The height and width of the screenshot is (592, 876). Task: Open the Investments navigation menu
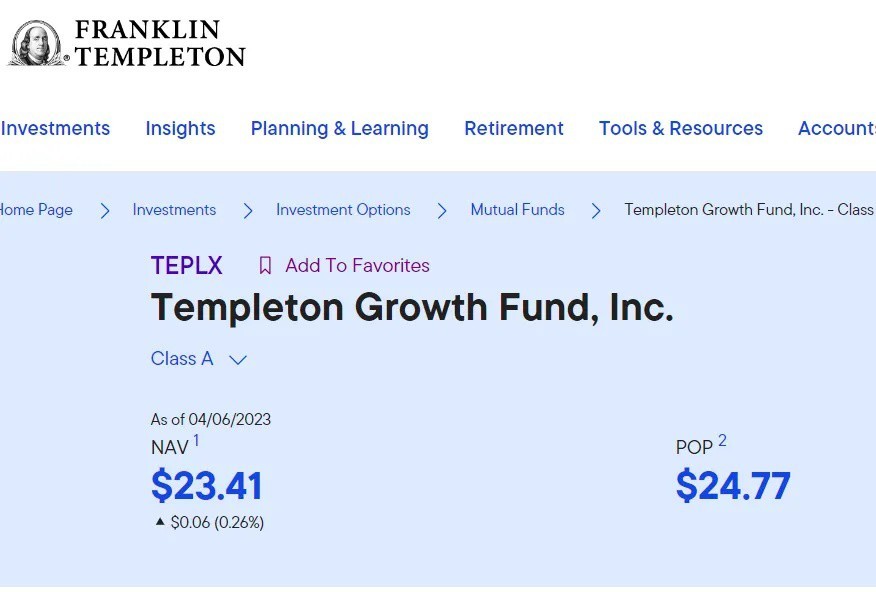pos(55,128)
